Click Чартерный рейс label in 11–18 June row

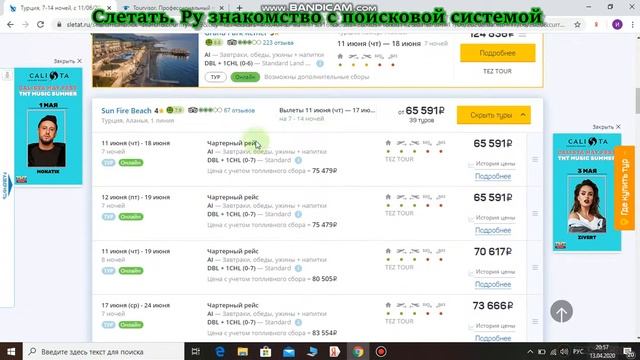(233, 143)
